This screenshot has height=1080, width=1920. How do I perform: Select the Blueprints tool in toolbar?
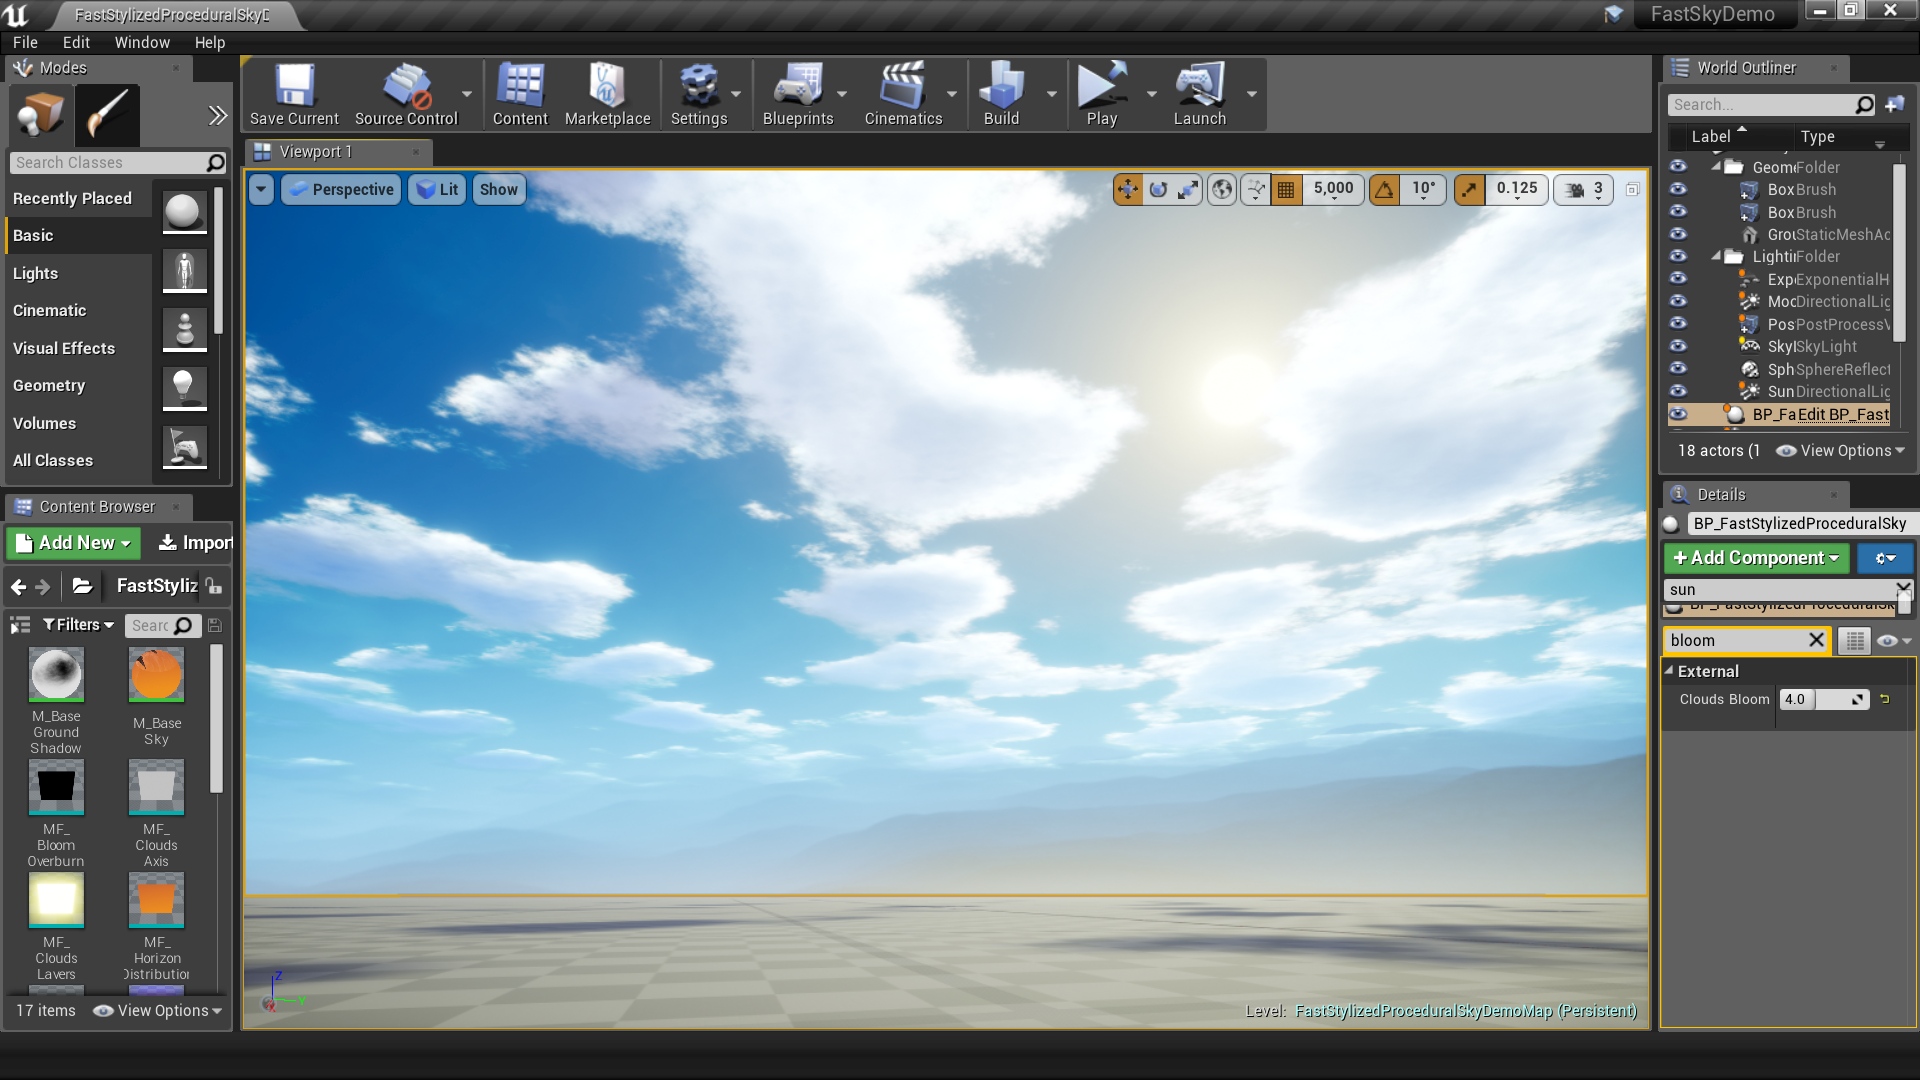point(798,92)
